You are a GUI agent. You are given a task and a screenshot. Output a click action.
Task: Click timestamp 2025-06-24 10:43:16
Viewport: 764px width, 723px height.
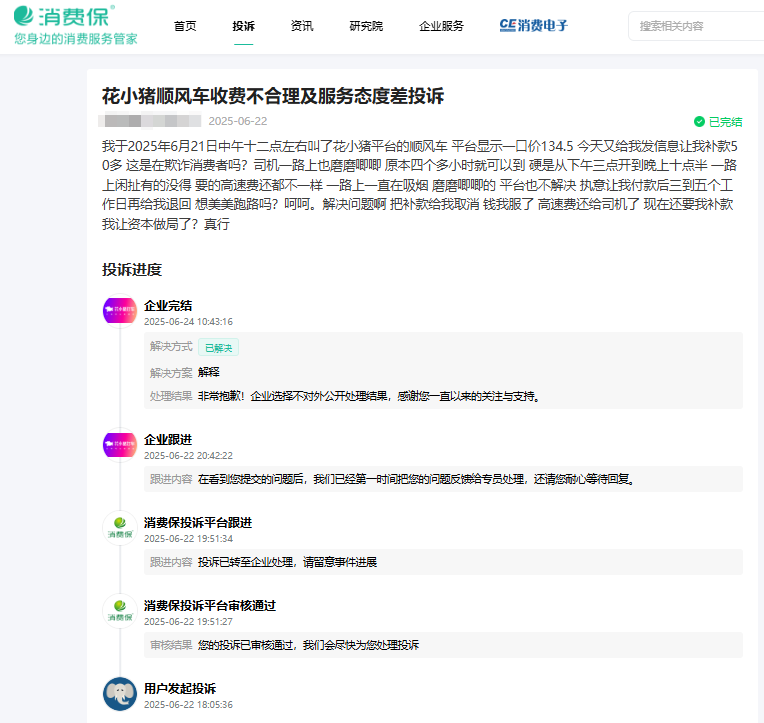coord(188,322)
